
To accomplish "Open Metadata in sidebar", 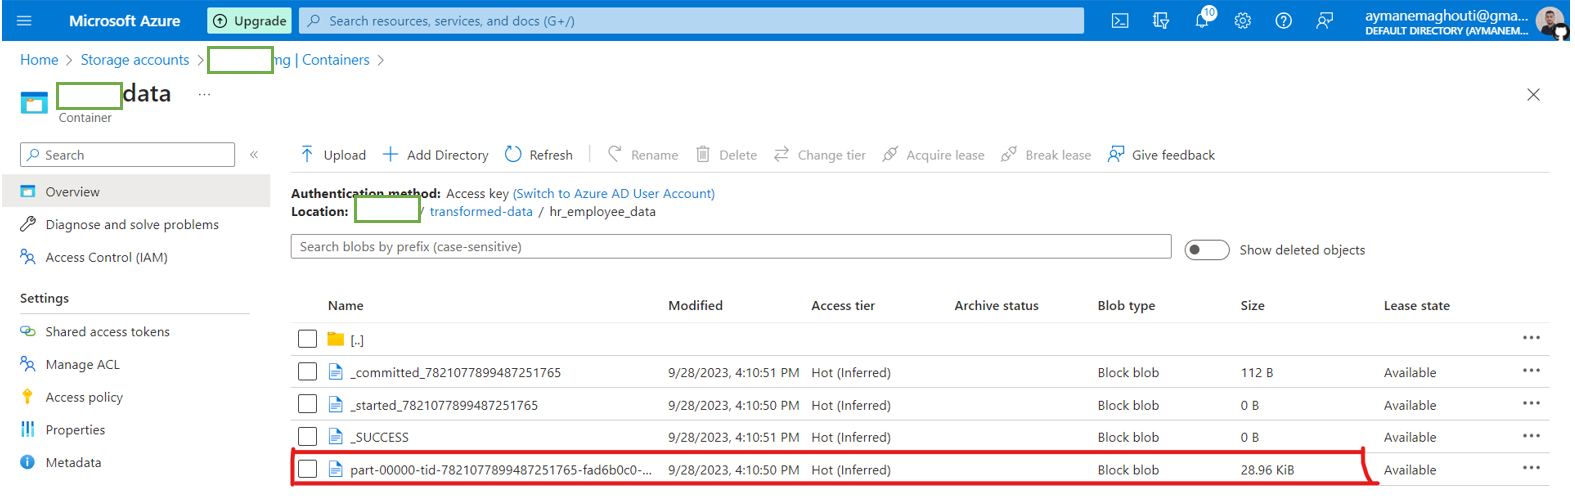I will (73, 463).
